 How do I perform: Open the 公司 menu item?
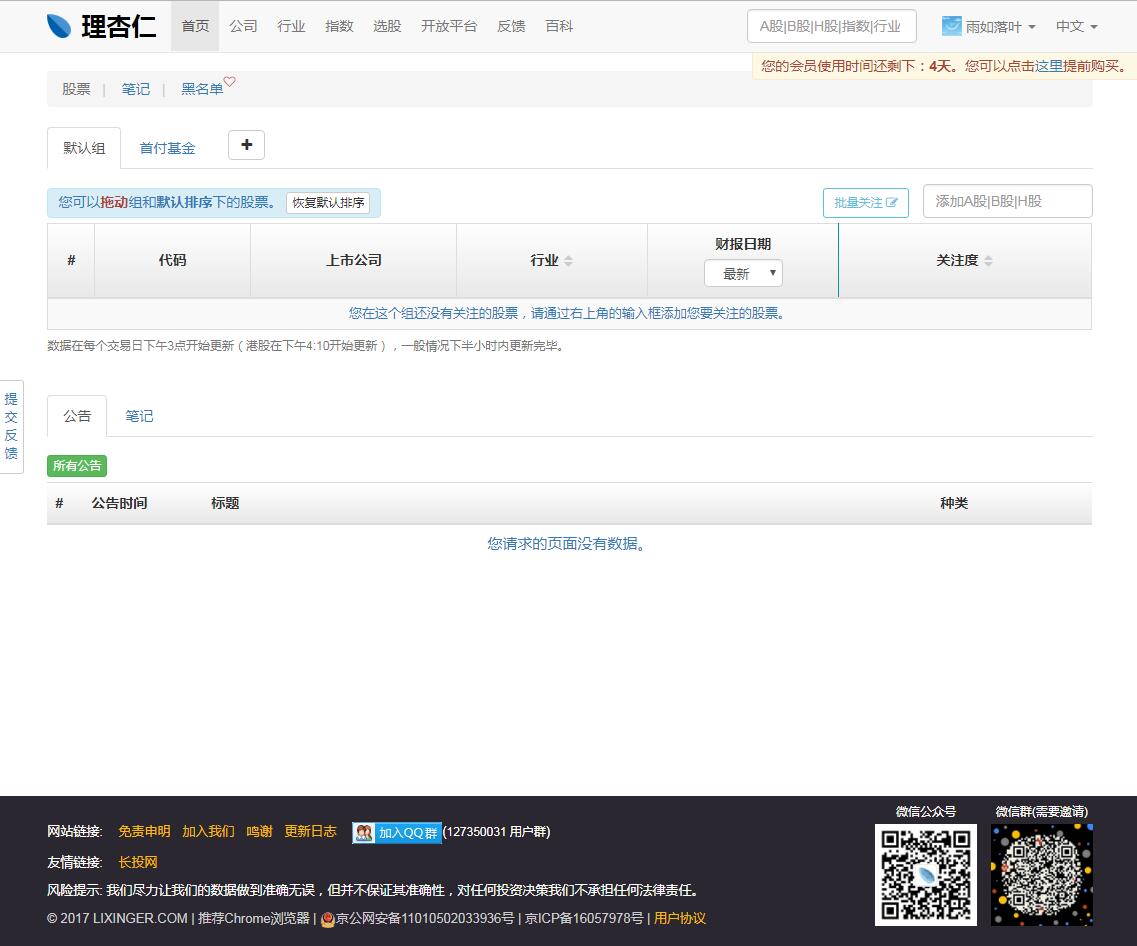point(243,26)
